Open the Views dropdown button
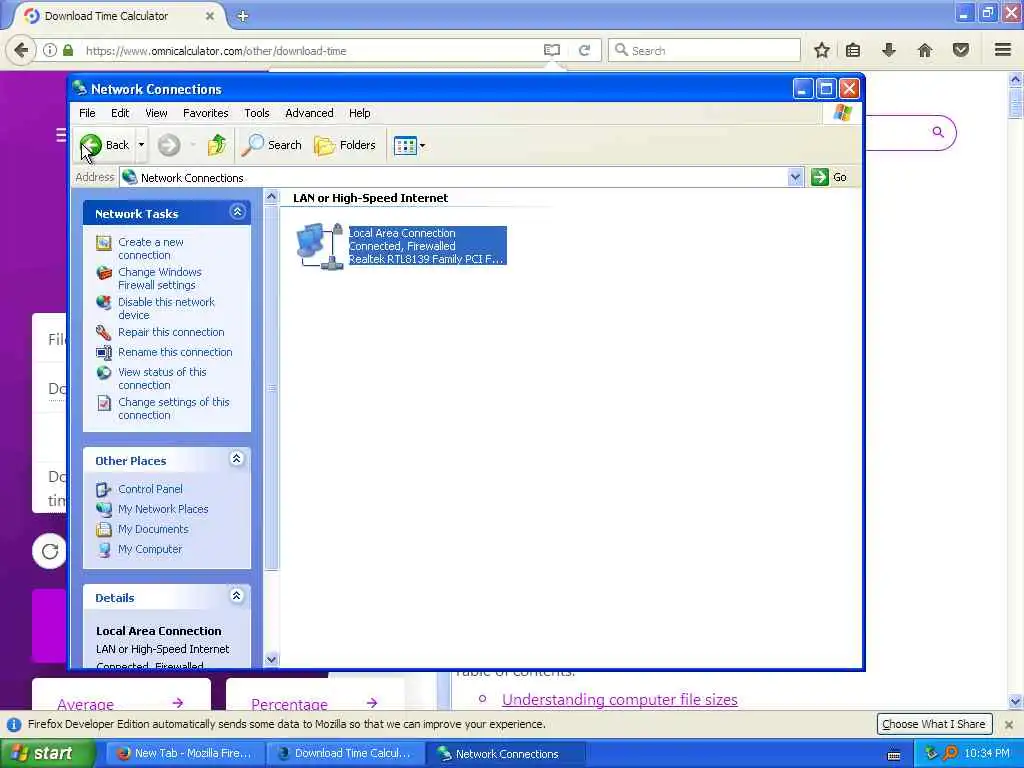Image resolution: width=1024 pixels, height=768 pixels. [409, 145]
